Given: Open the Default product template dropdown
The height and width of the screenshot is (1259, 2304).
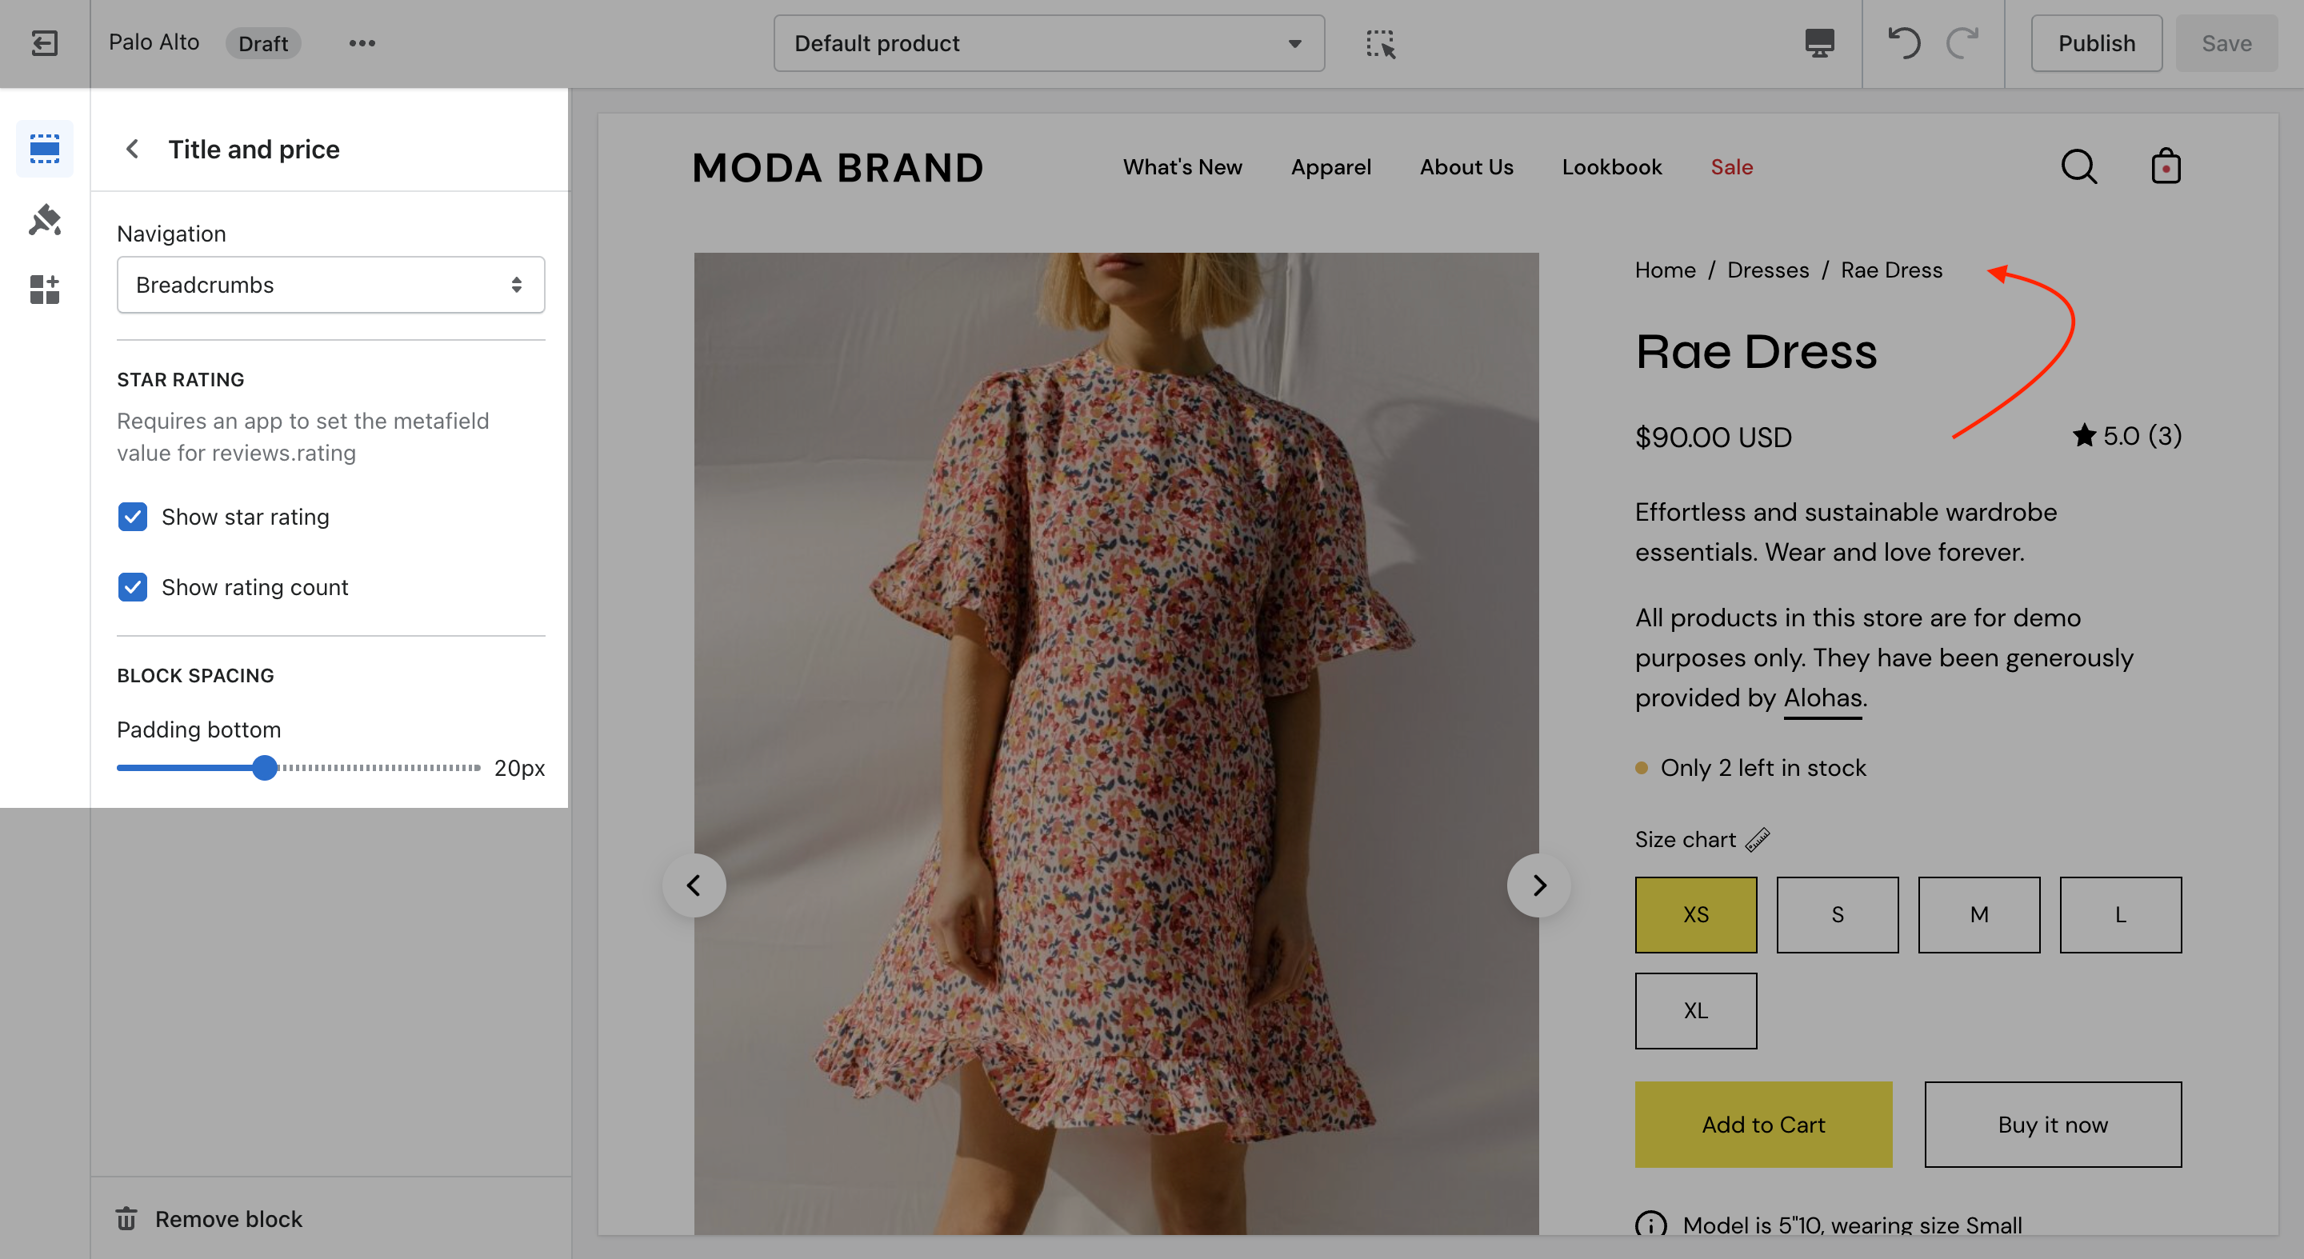Looking at the screenshot, I should 1048,43.
